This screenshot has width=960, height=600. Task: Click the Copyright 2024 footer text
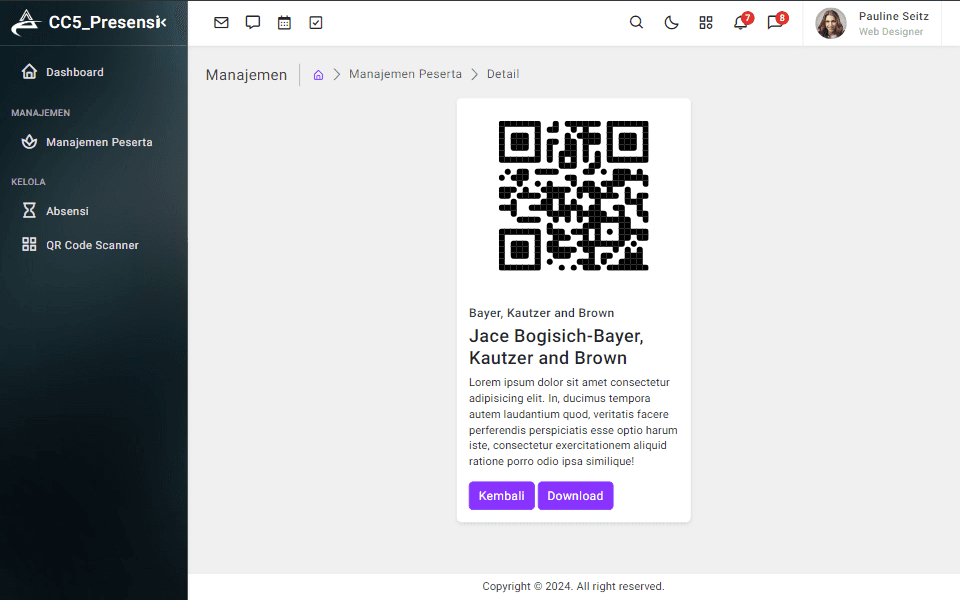[573, 587]
